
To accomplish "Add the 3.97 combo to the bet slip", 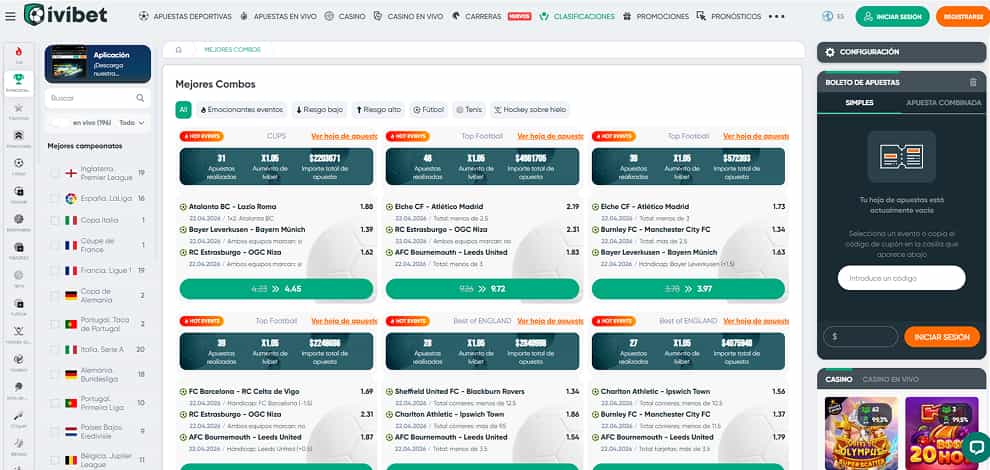I will click(688, 289).
